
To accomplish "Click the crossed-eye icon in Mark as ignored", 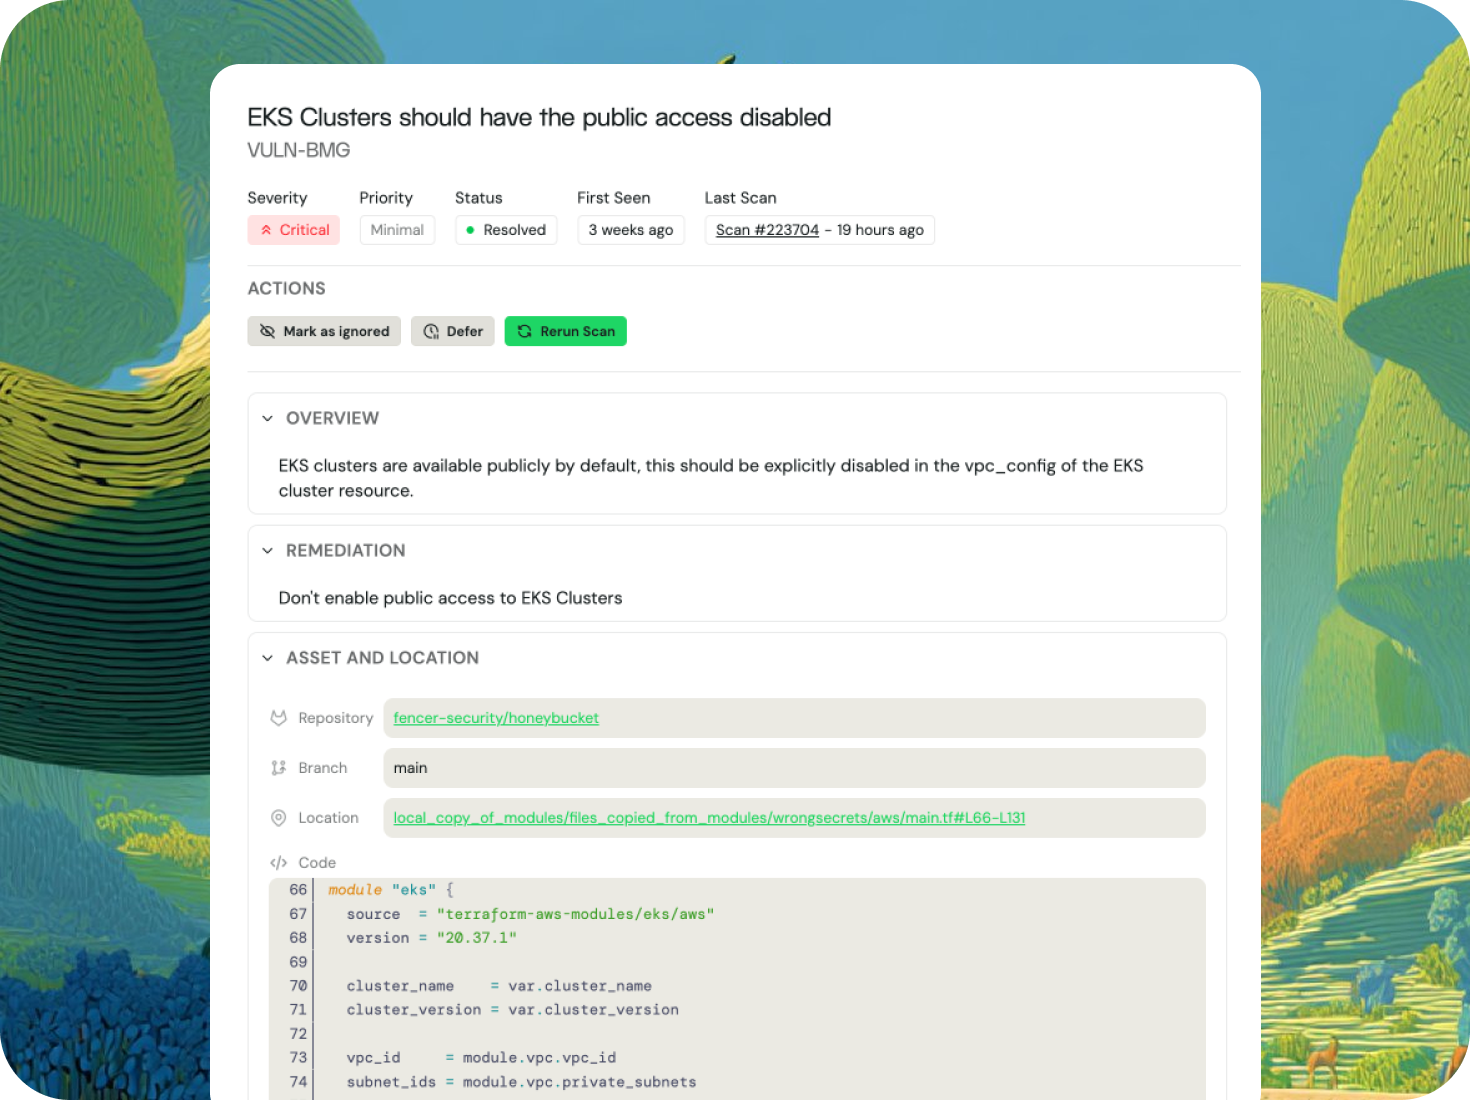I will point(267,331).
